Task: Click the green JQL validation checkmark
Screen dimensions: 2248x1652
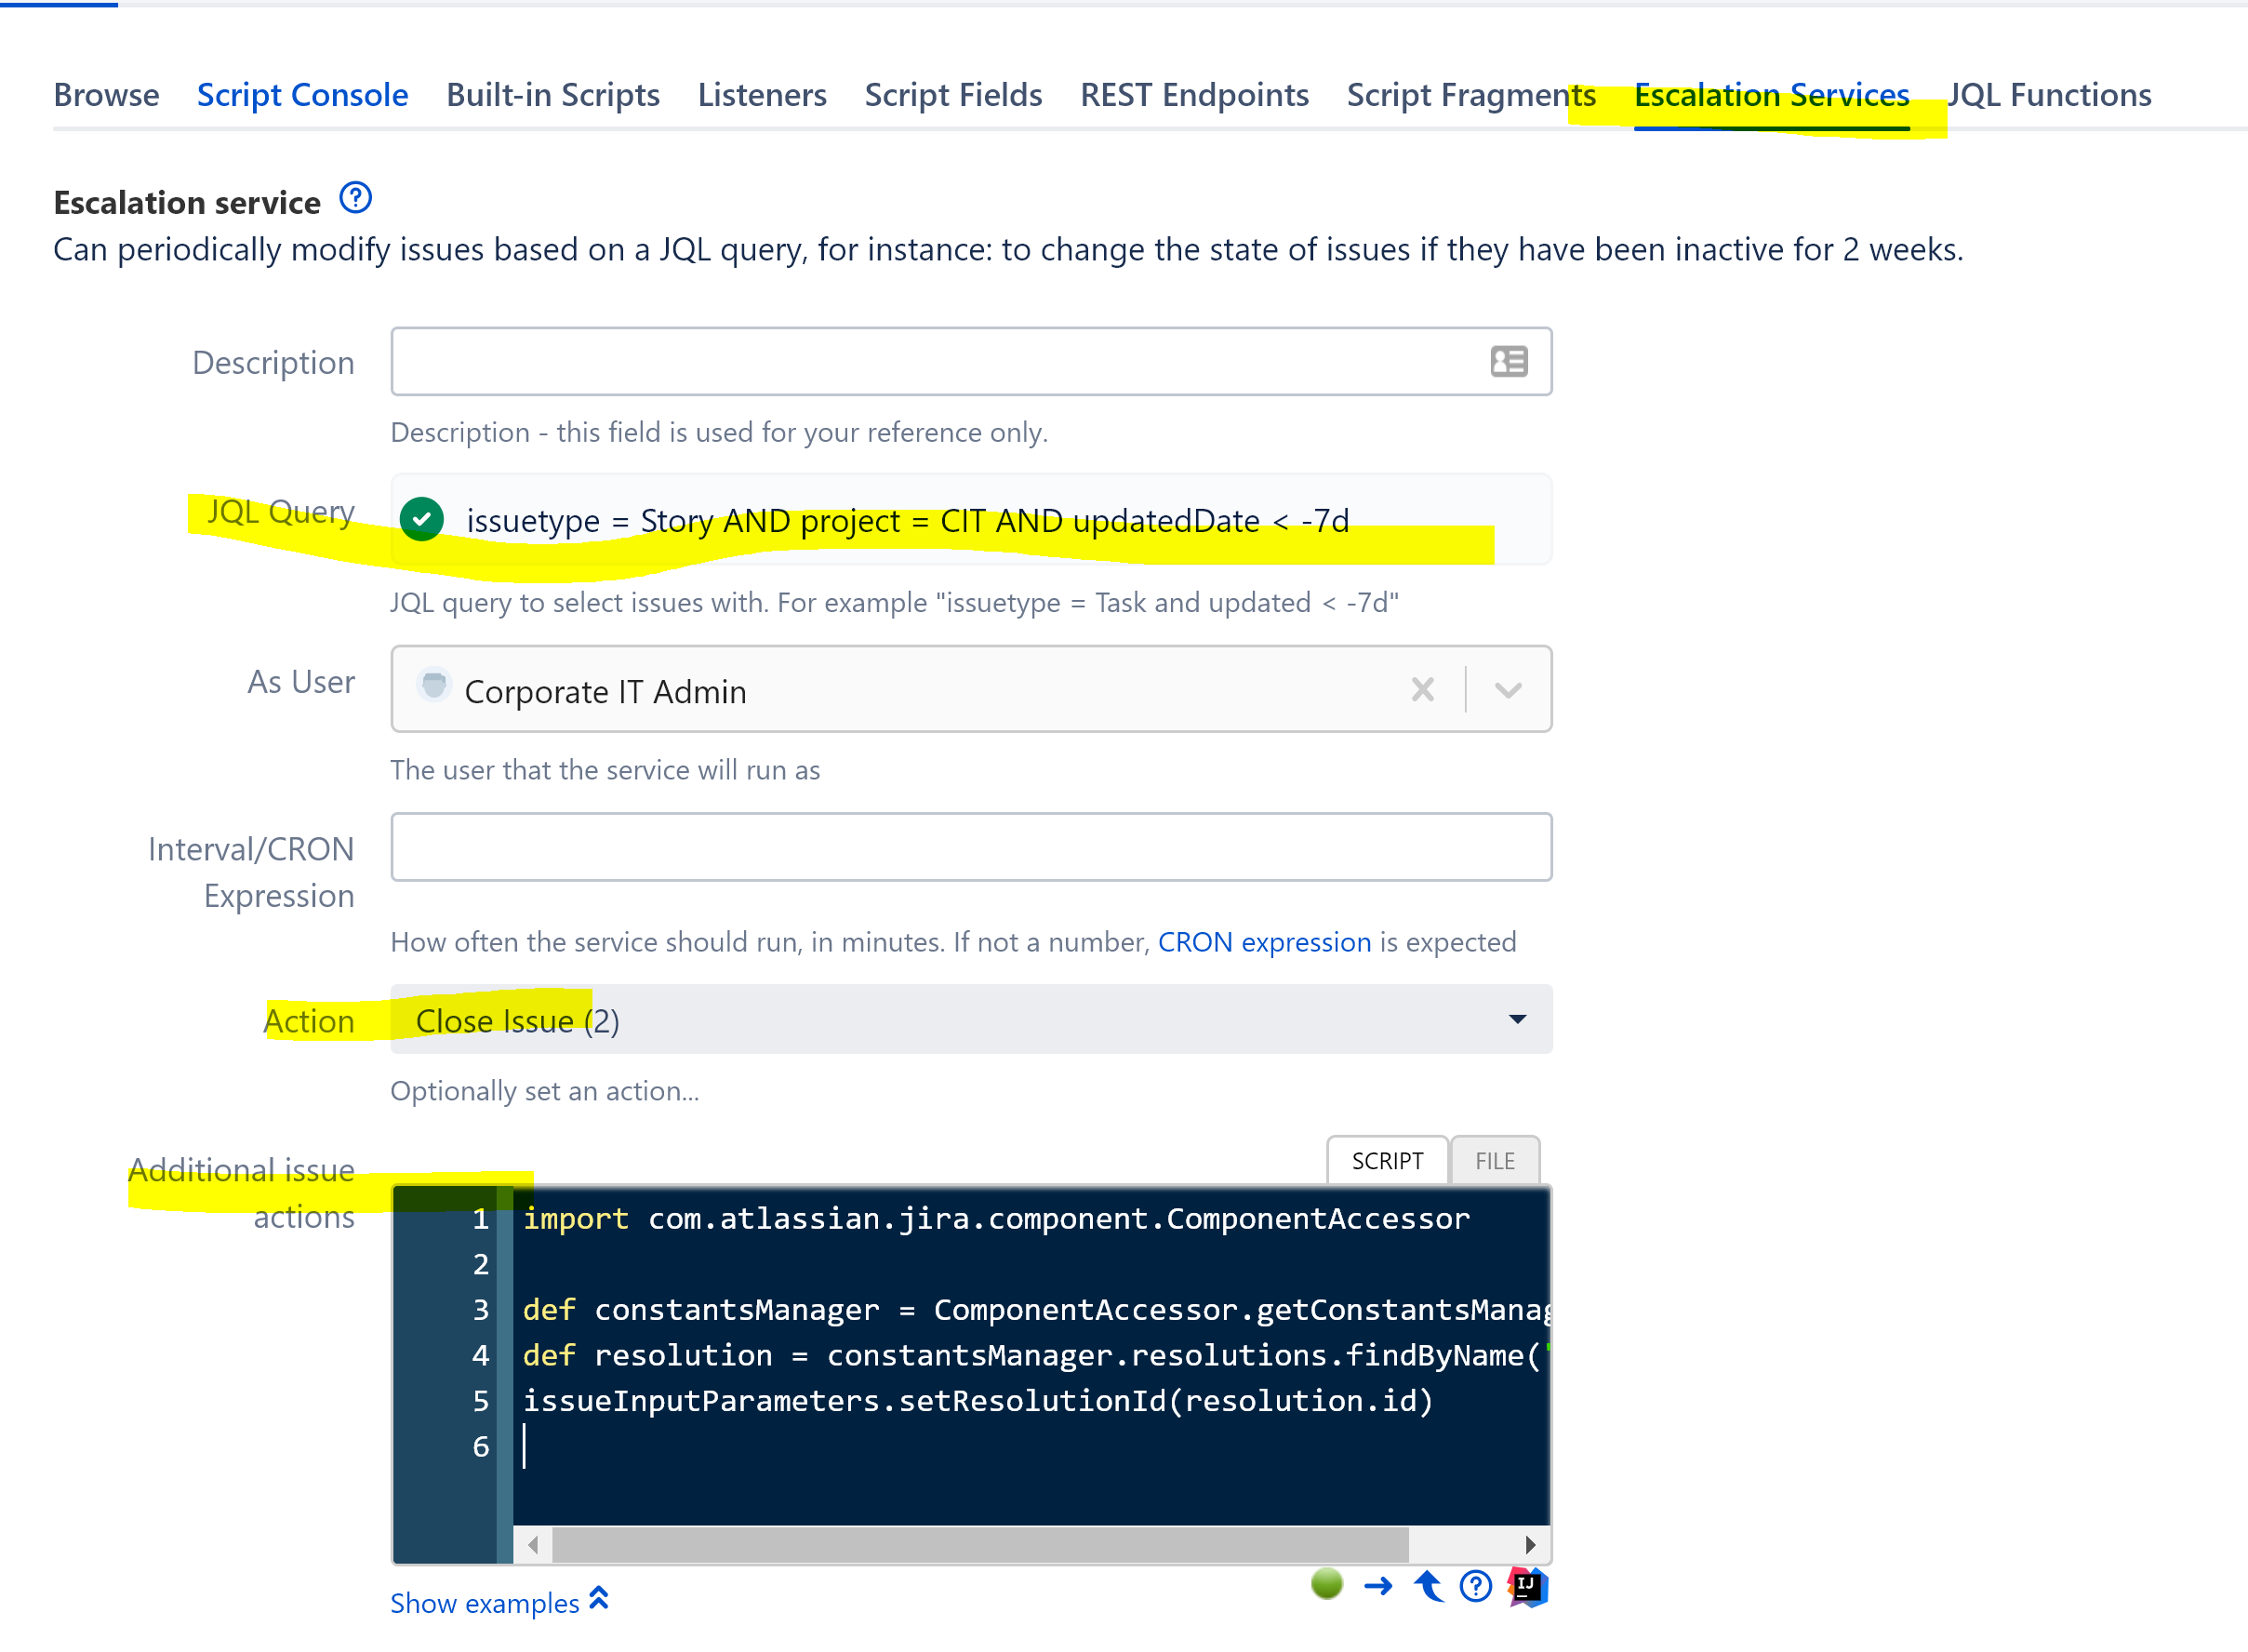Action: tap(422, 519)
